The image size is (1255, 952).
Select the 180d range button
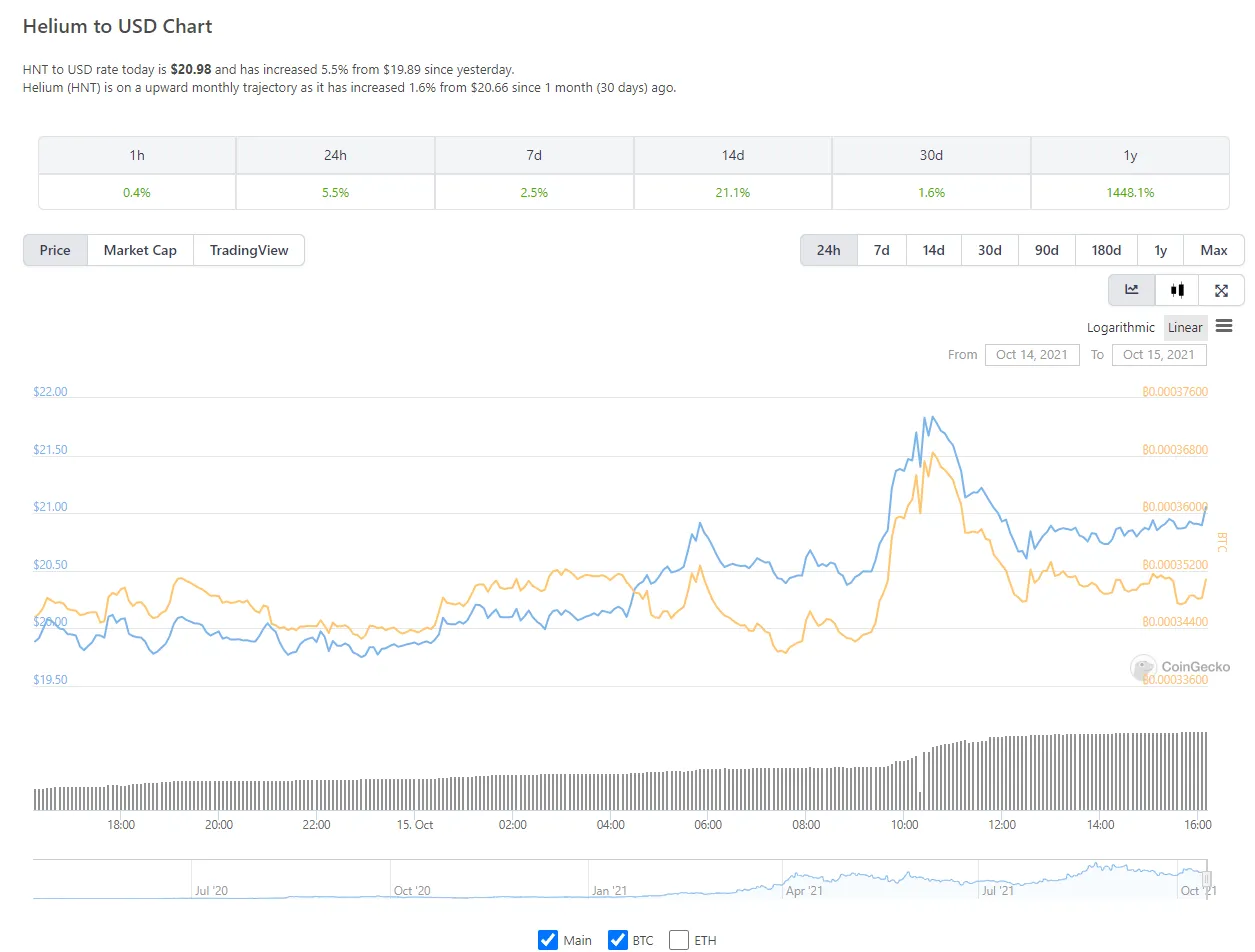pyautogui.click(x=1106, y=250)
